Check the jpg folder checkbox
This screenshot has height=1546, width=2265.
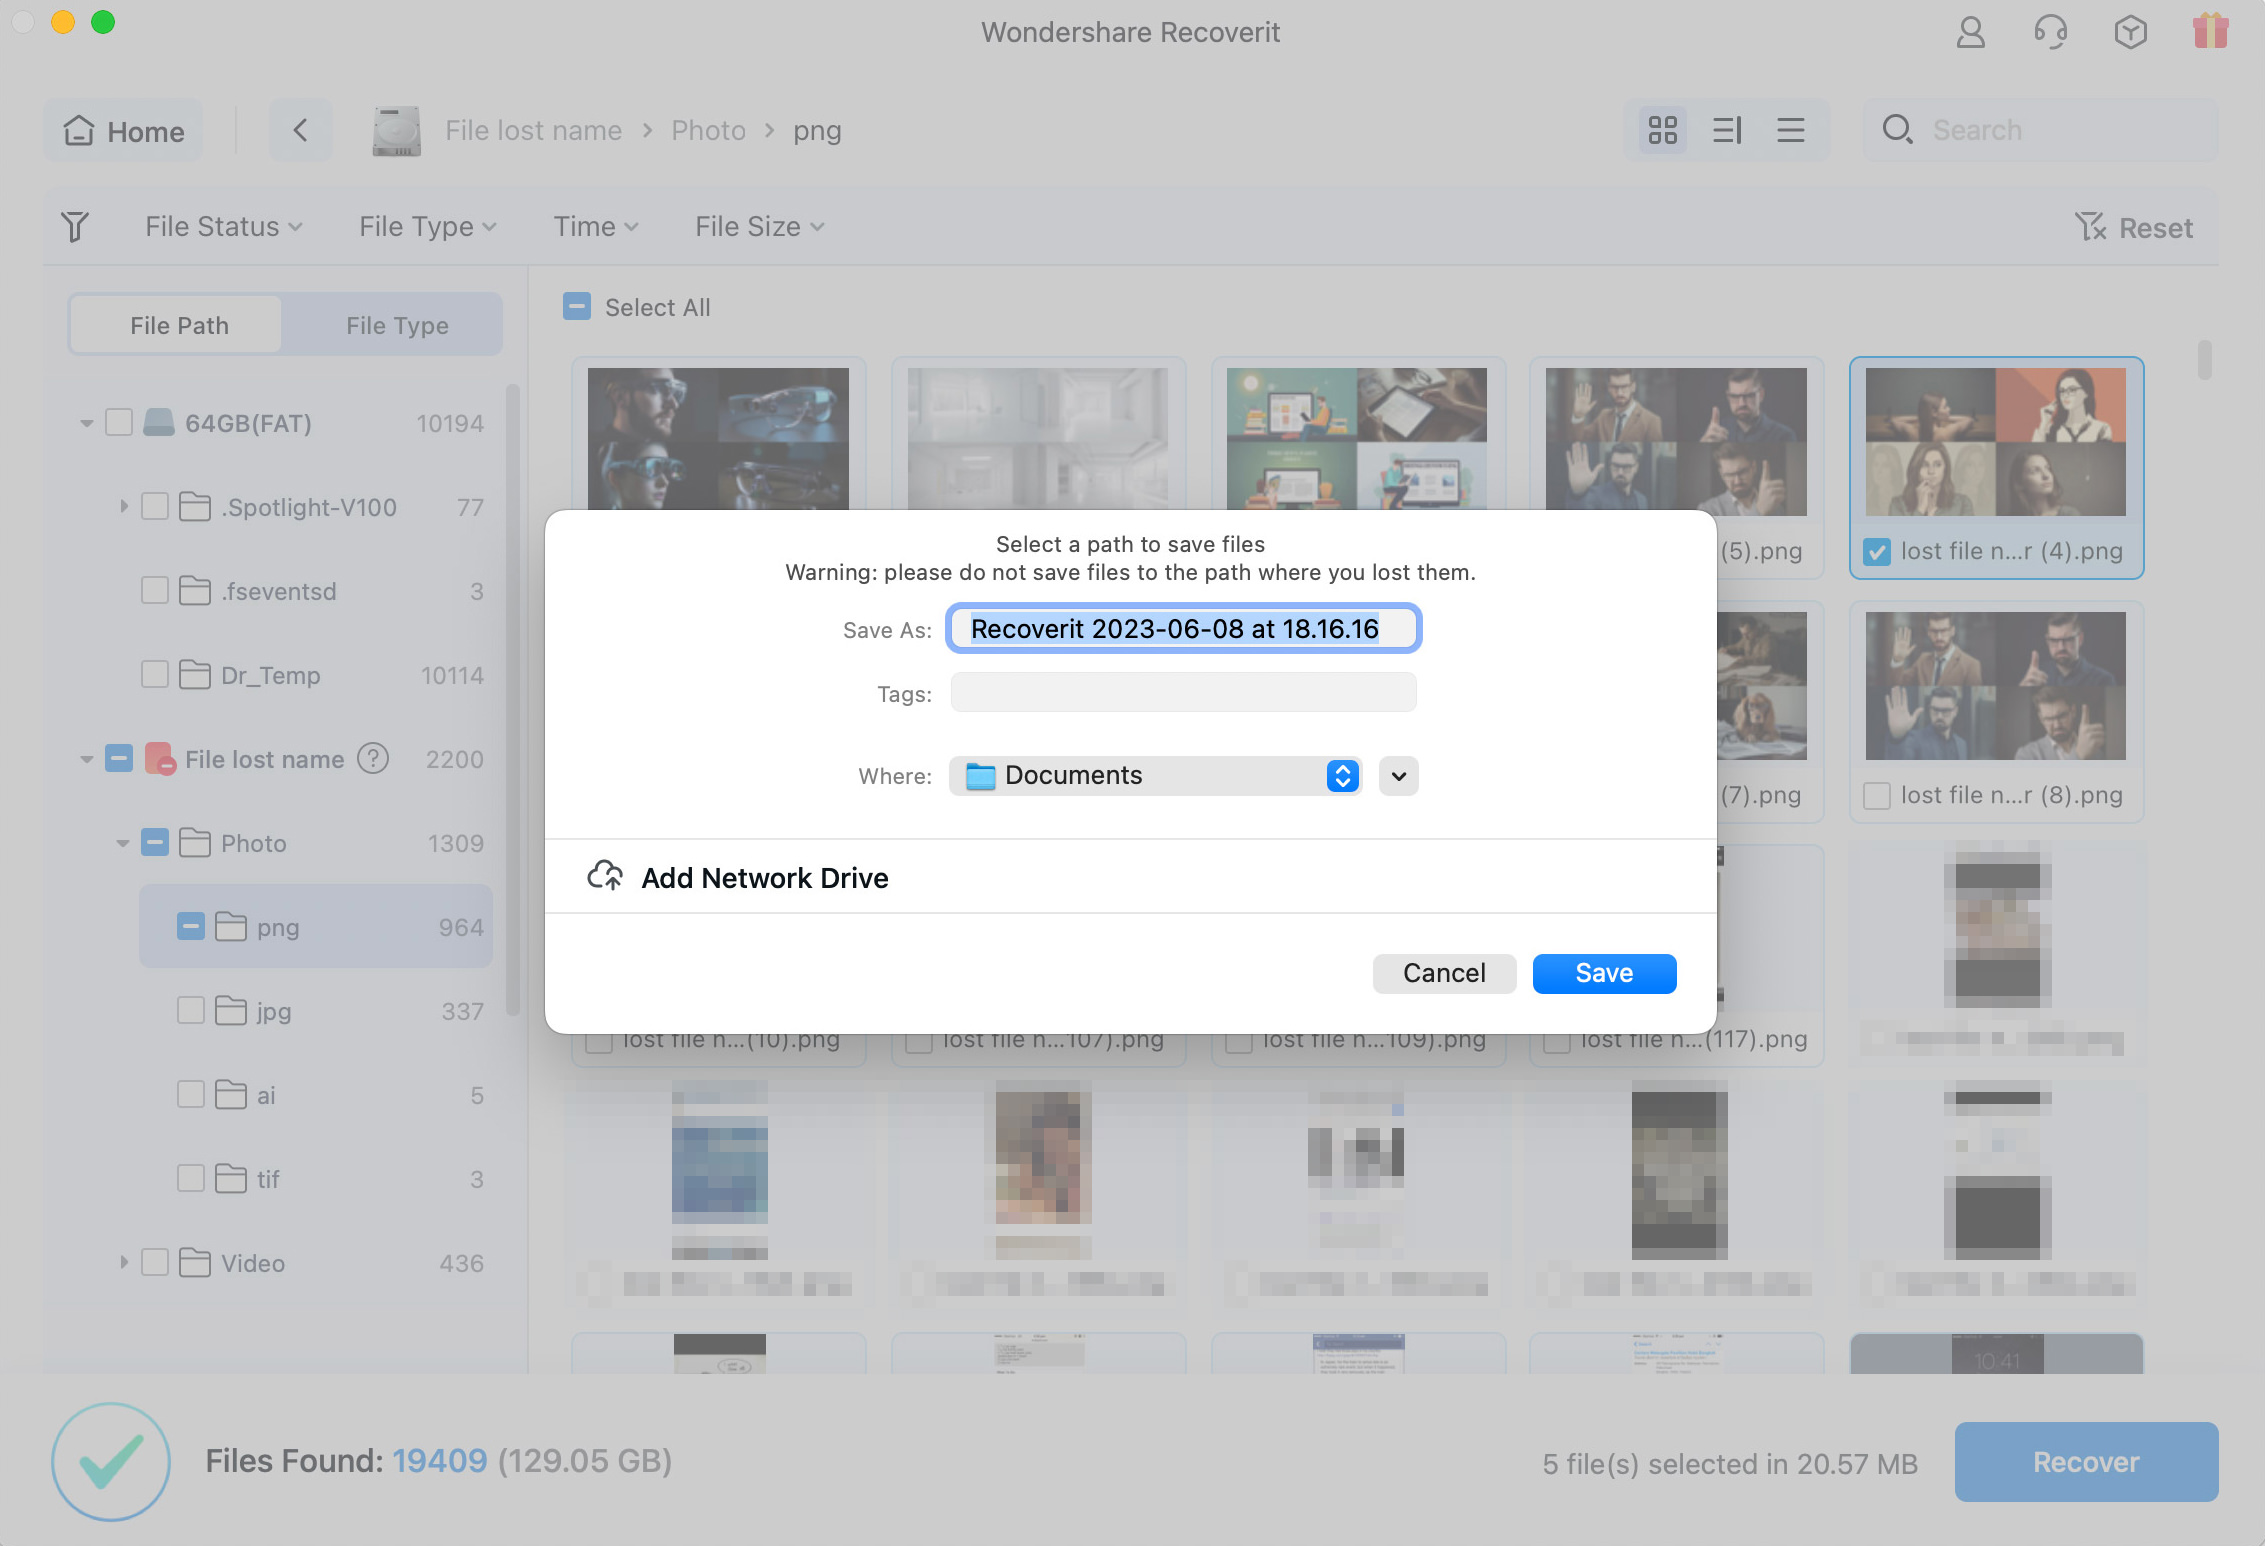pyautogui.click(x=191, y=1011)
